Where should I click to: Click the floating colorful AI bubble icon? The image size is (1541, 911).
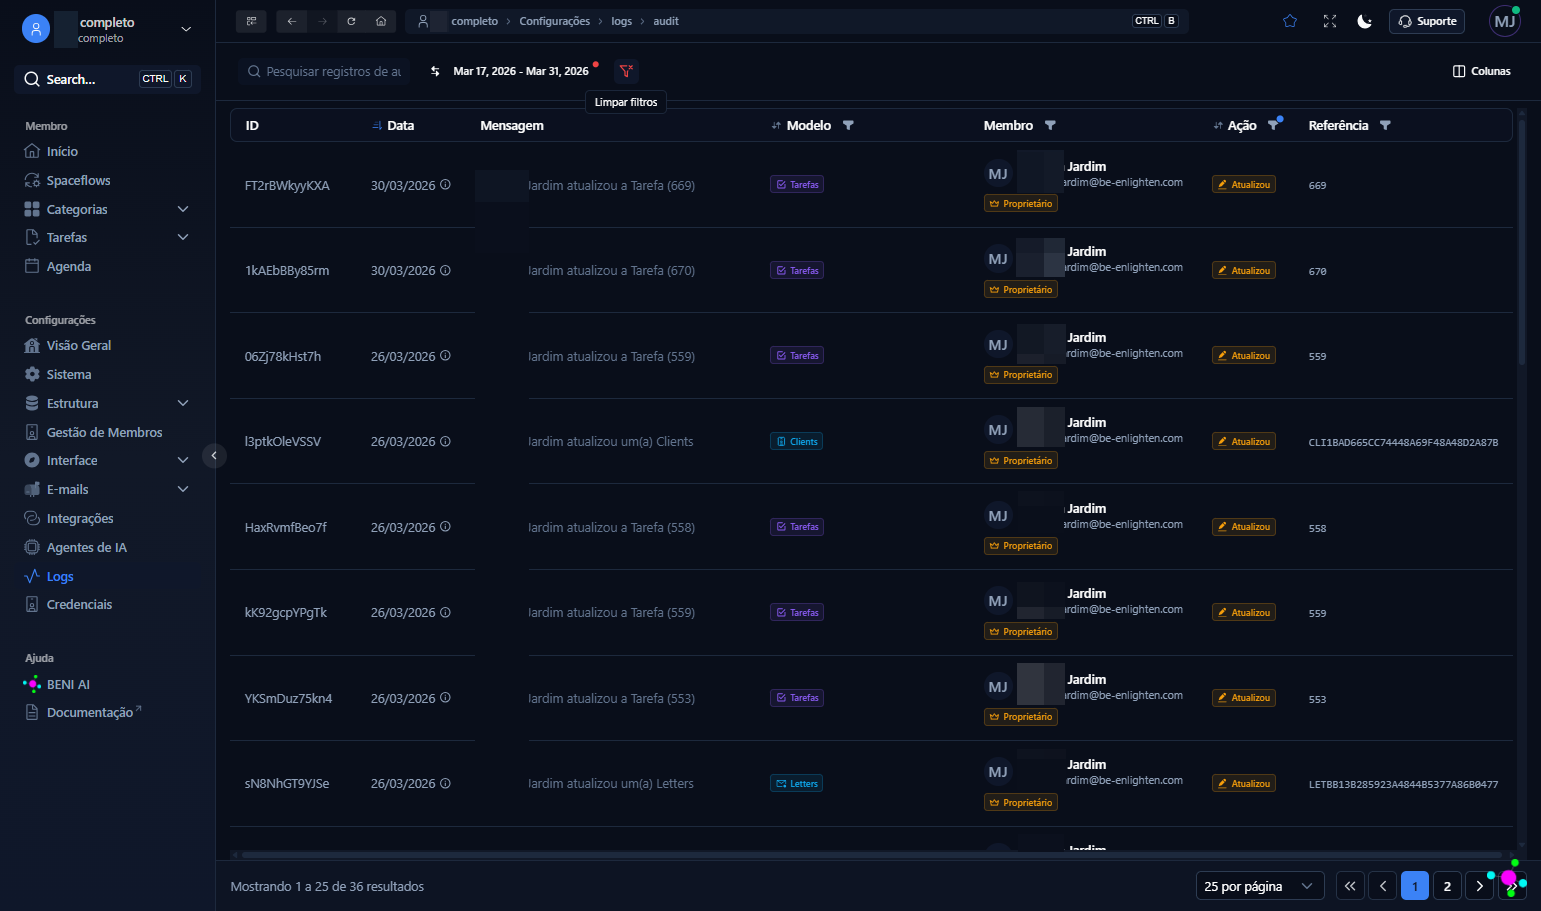(1508, 878)
